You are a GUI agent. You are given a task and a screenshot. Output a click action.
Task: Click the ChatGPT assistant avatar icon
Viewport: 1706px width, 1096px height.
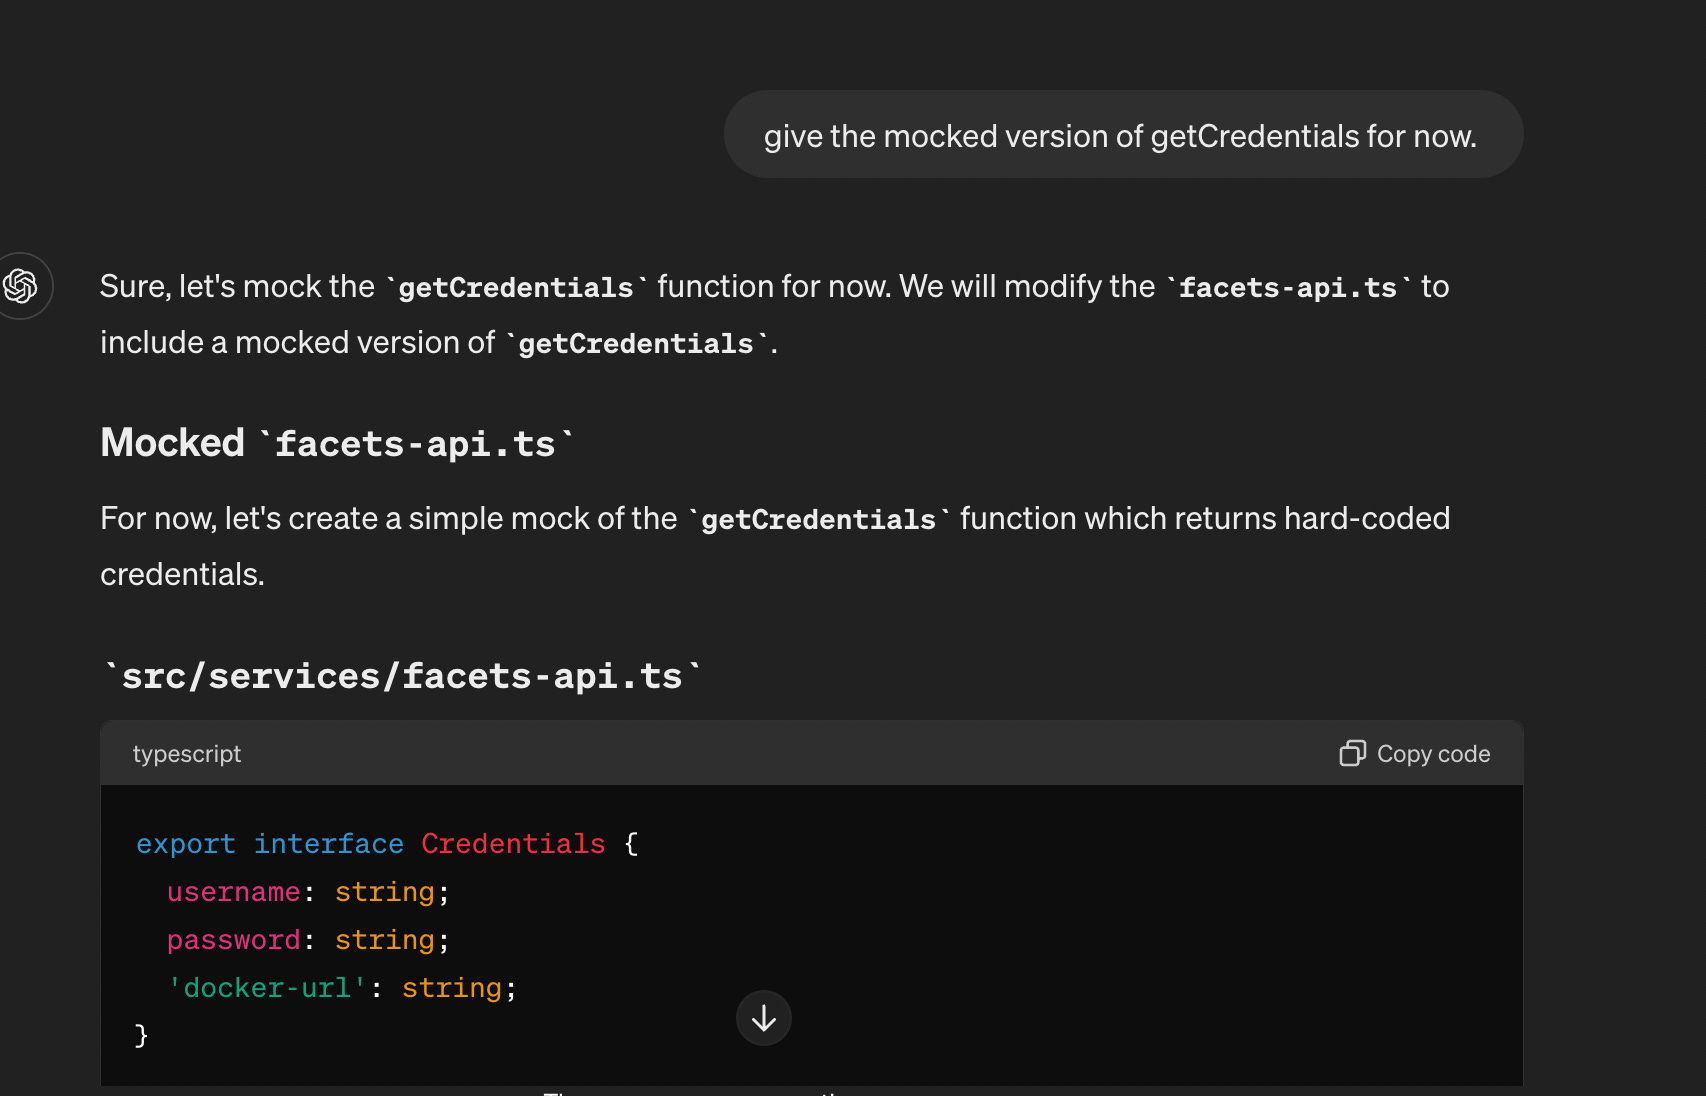(x=24, y=286)
